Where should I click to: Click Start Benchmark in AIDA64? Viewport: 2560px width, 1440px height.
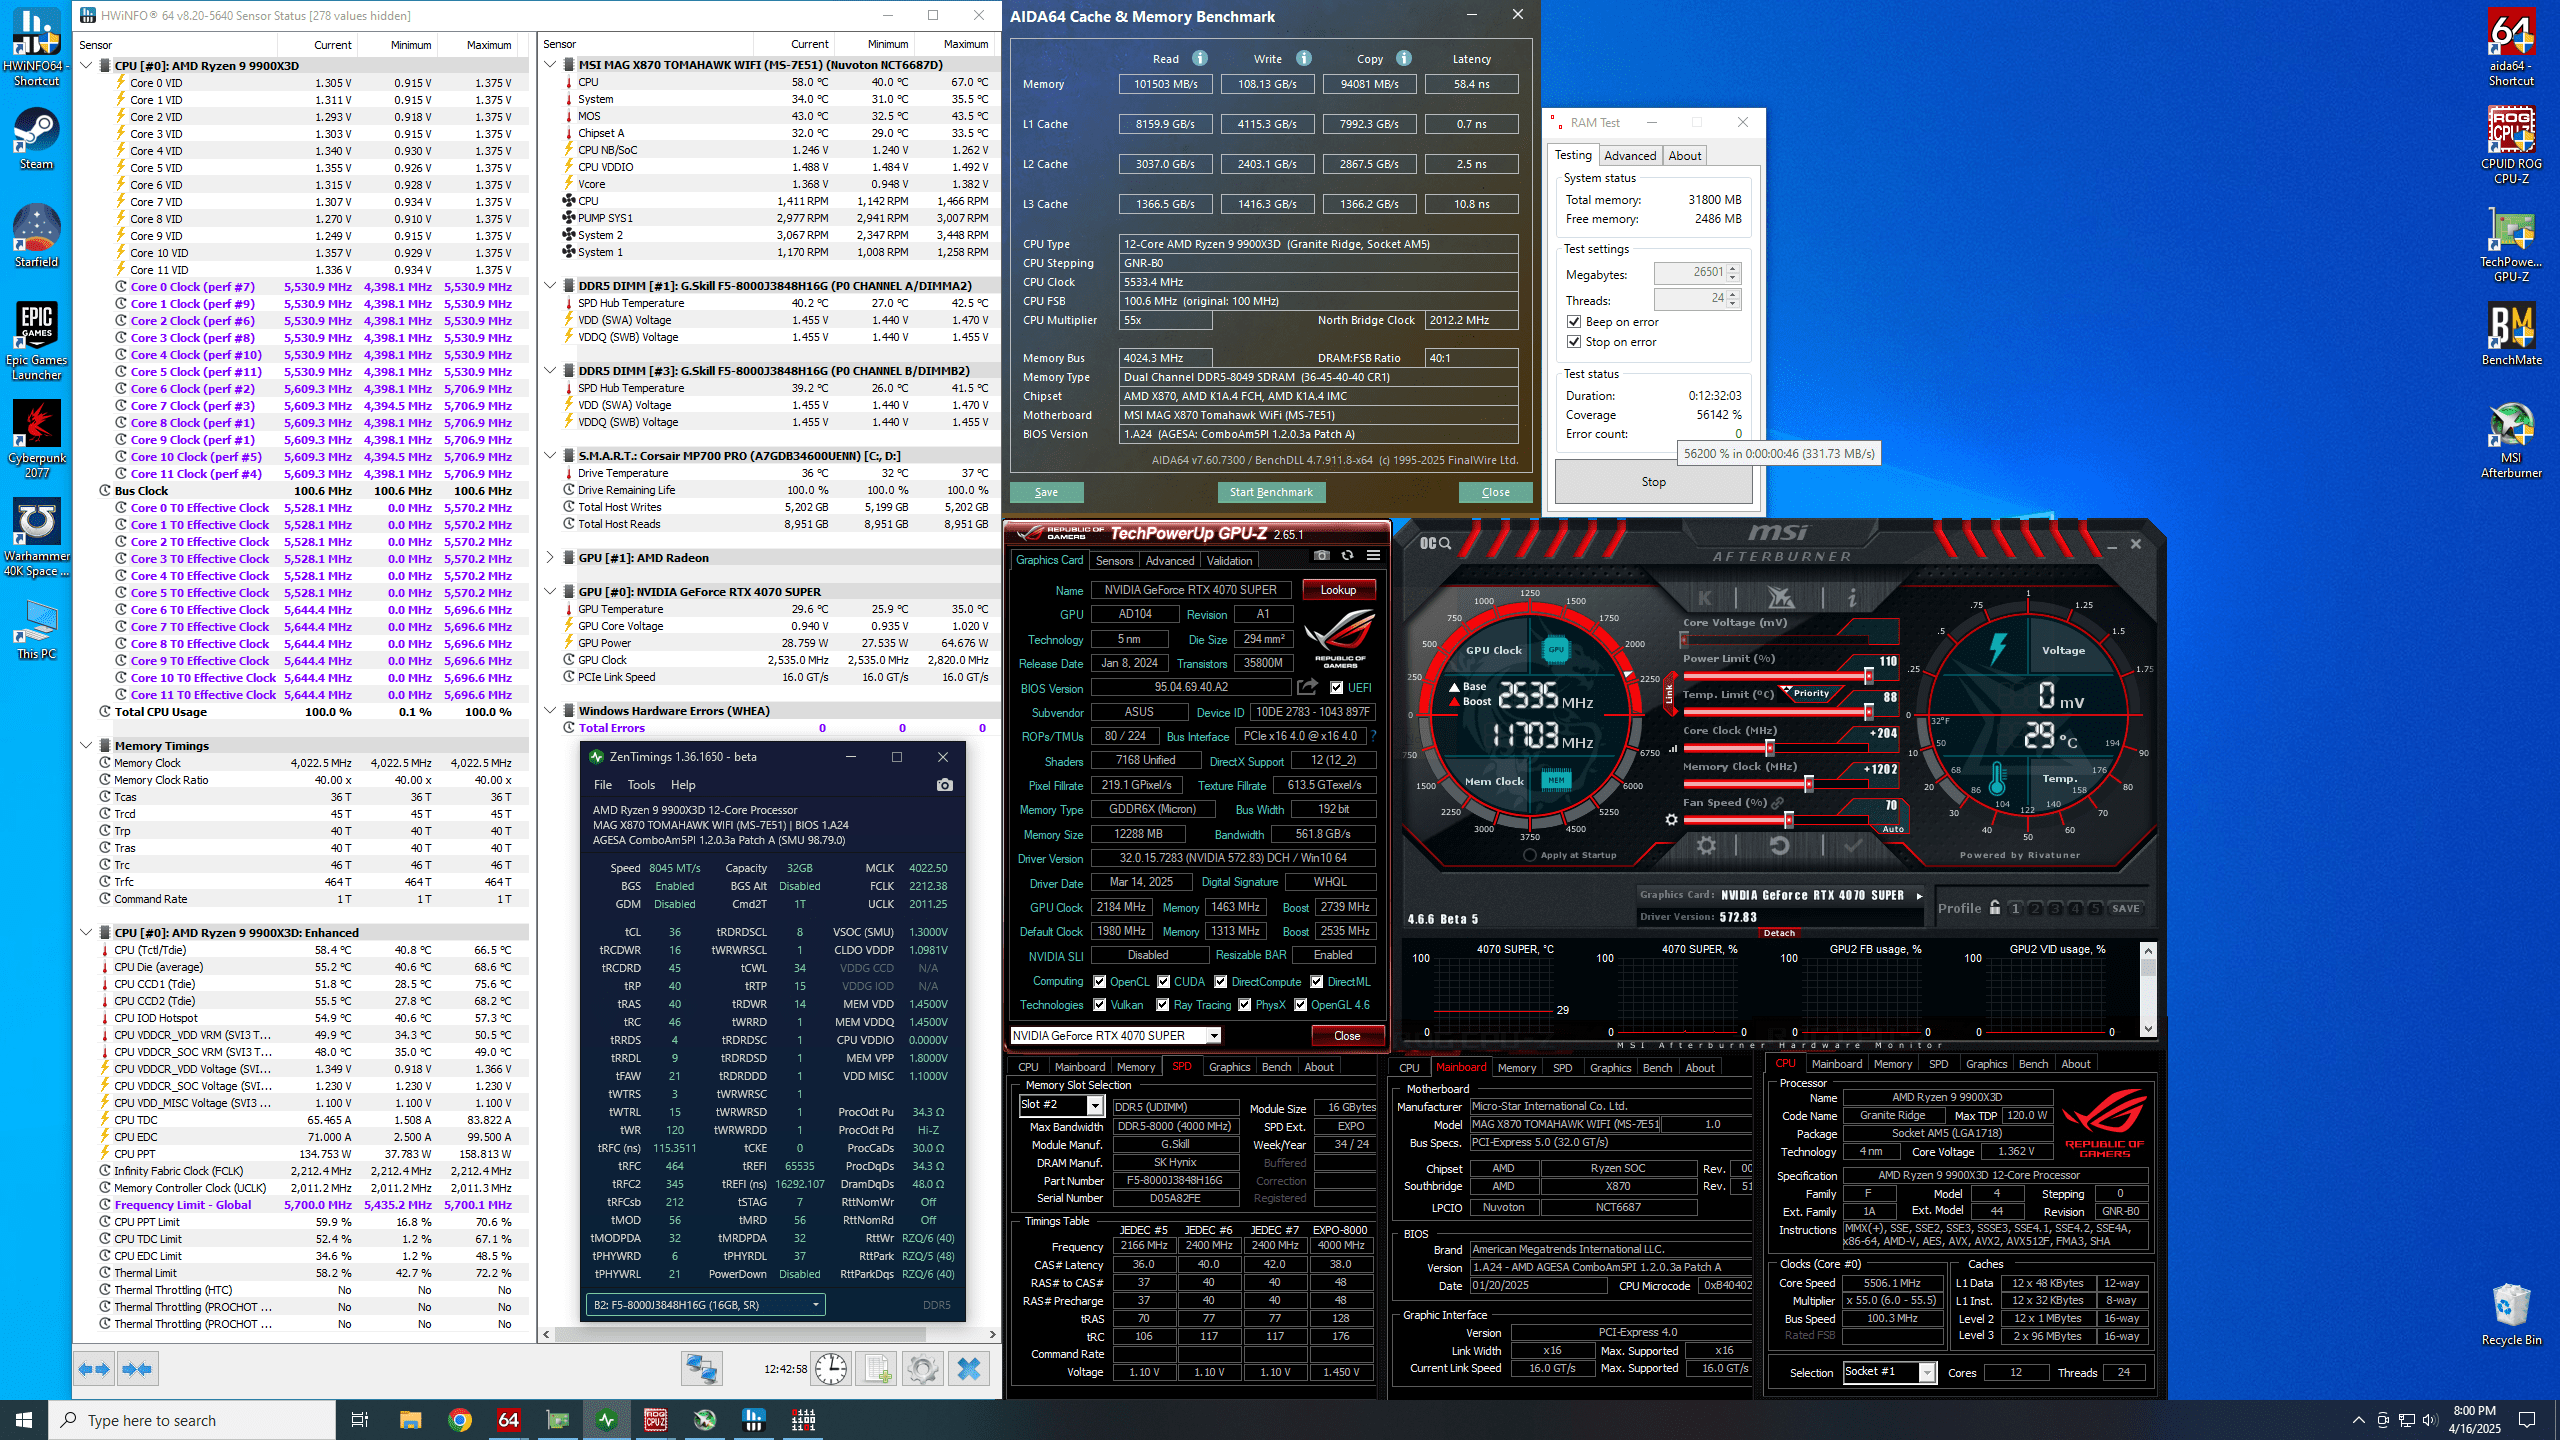(1271, 492)
